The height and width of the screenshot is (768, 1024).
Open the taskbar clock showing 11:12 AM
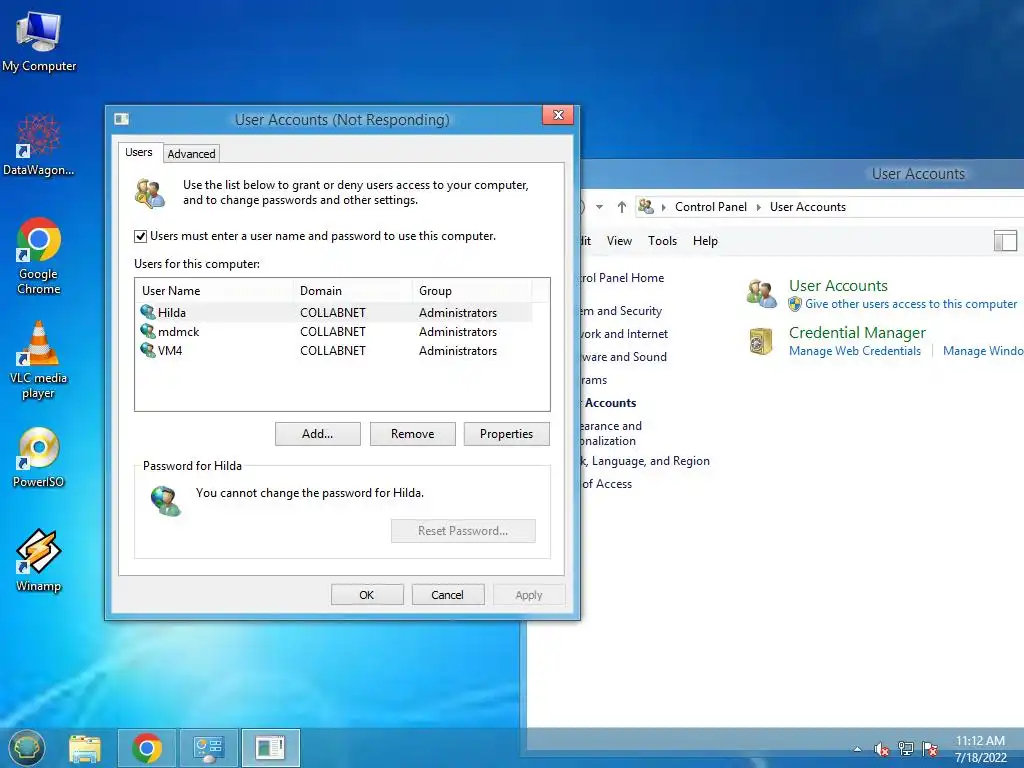tap(980, 749)
